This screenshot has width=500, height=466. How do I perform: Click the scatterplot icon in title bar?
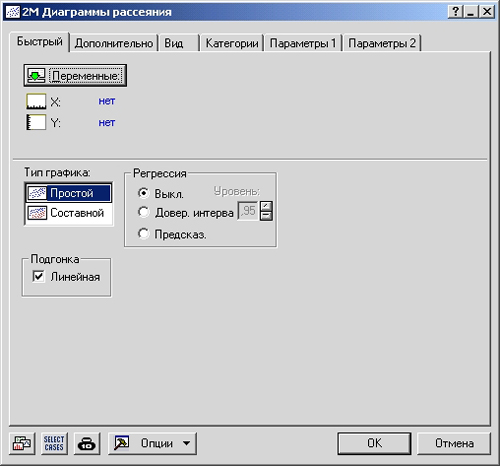pyautogui.click(x=13, y=12)
